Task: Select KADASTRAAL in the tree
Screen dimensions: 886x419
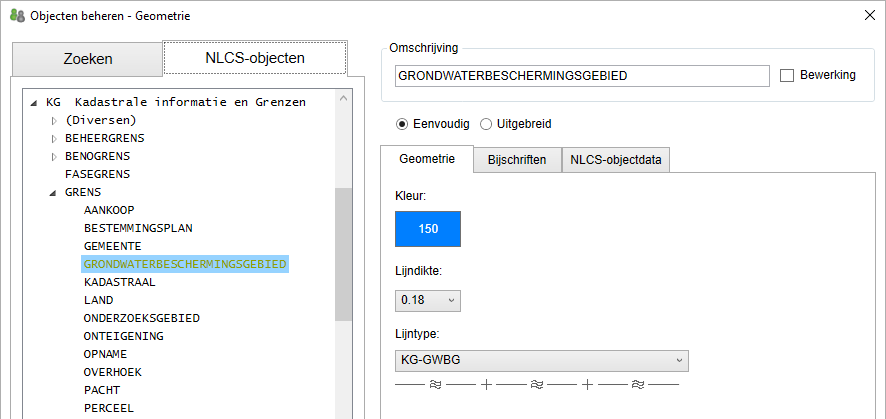Action: tap(119, 282)
